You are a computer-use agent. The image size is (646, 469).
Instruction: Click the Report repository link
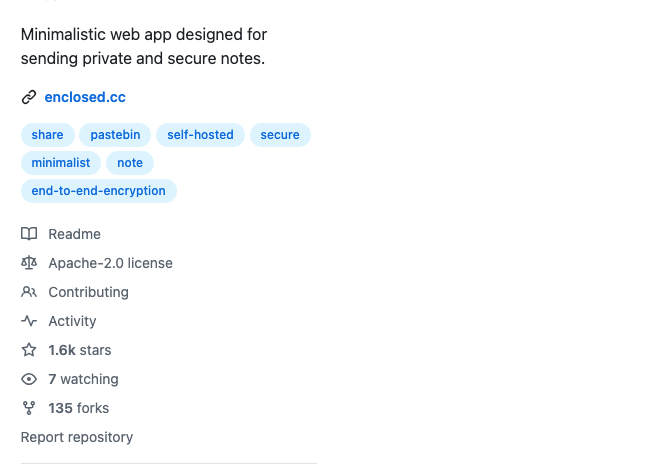(x=77, y=437)
